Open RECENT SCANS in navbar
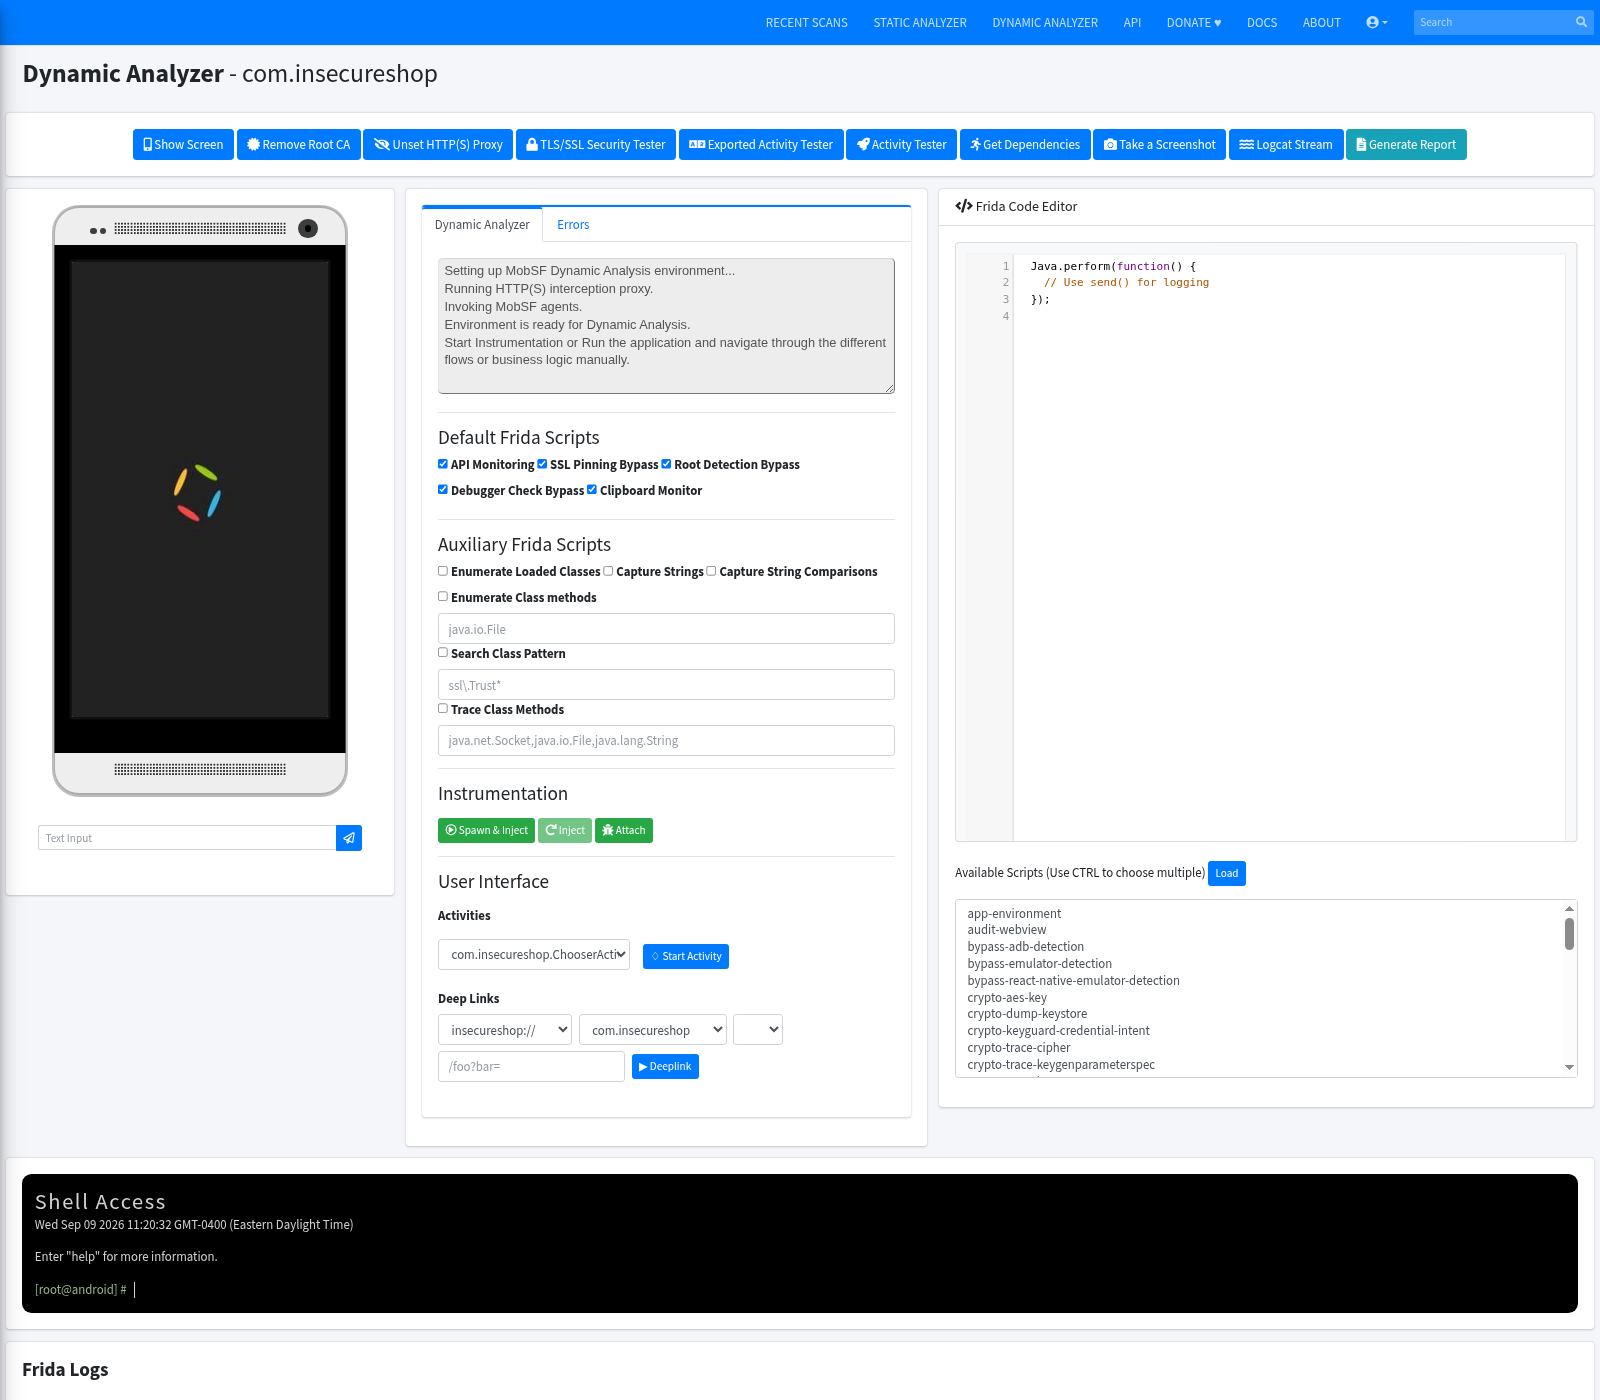Image resolution: width=1600 pixels, height=1400 pixels. [x=807, y=22]
